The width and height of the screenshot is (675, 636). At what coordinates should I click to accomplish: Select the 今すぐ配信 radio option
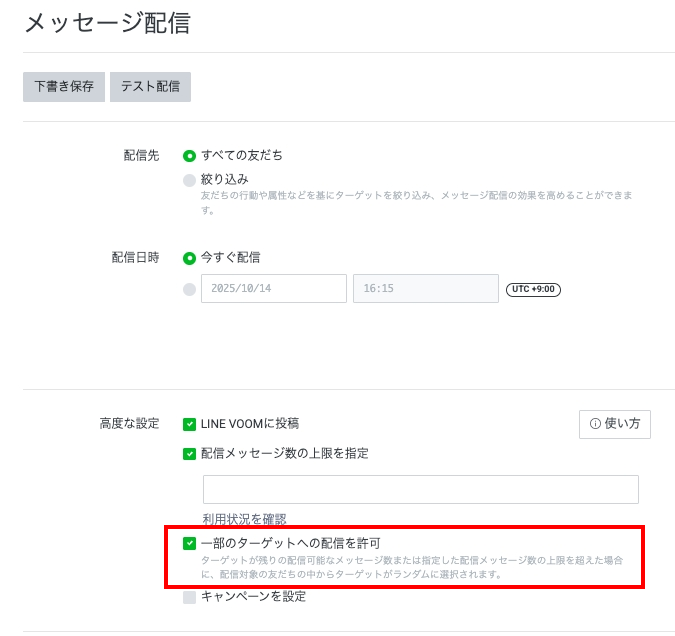(x=189, y=258)
